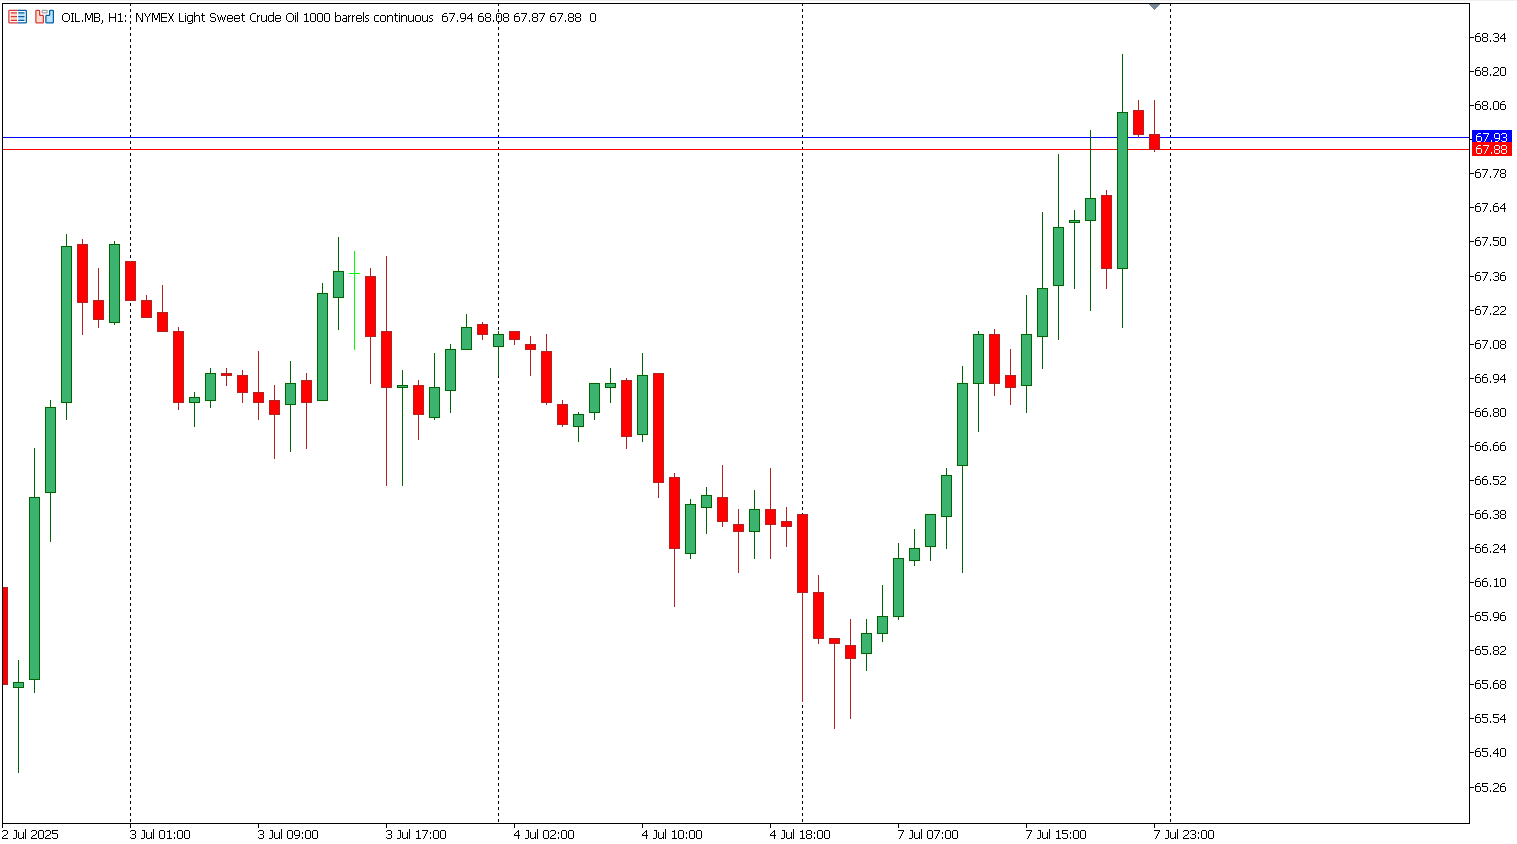Click the 7 Jul 23:00 time axis label
The image size is (1517, 844).
pos(1184,834)
